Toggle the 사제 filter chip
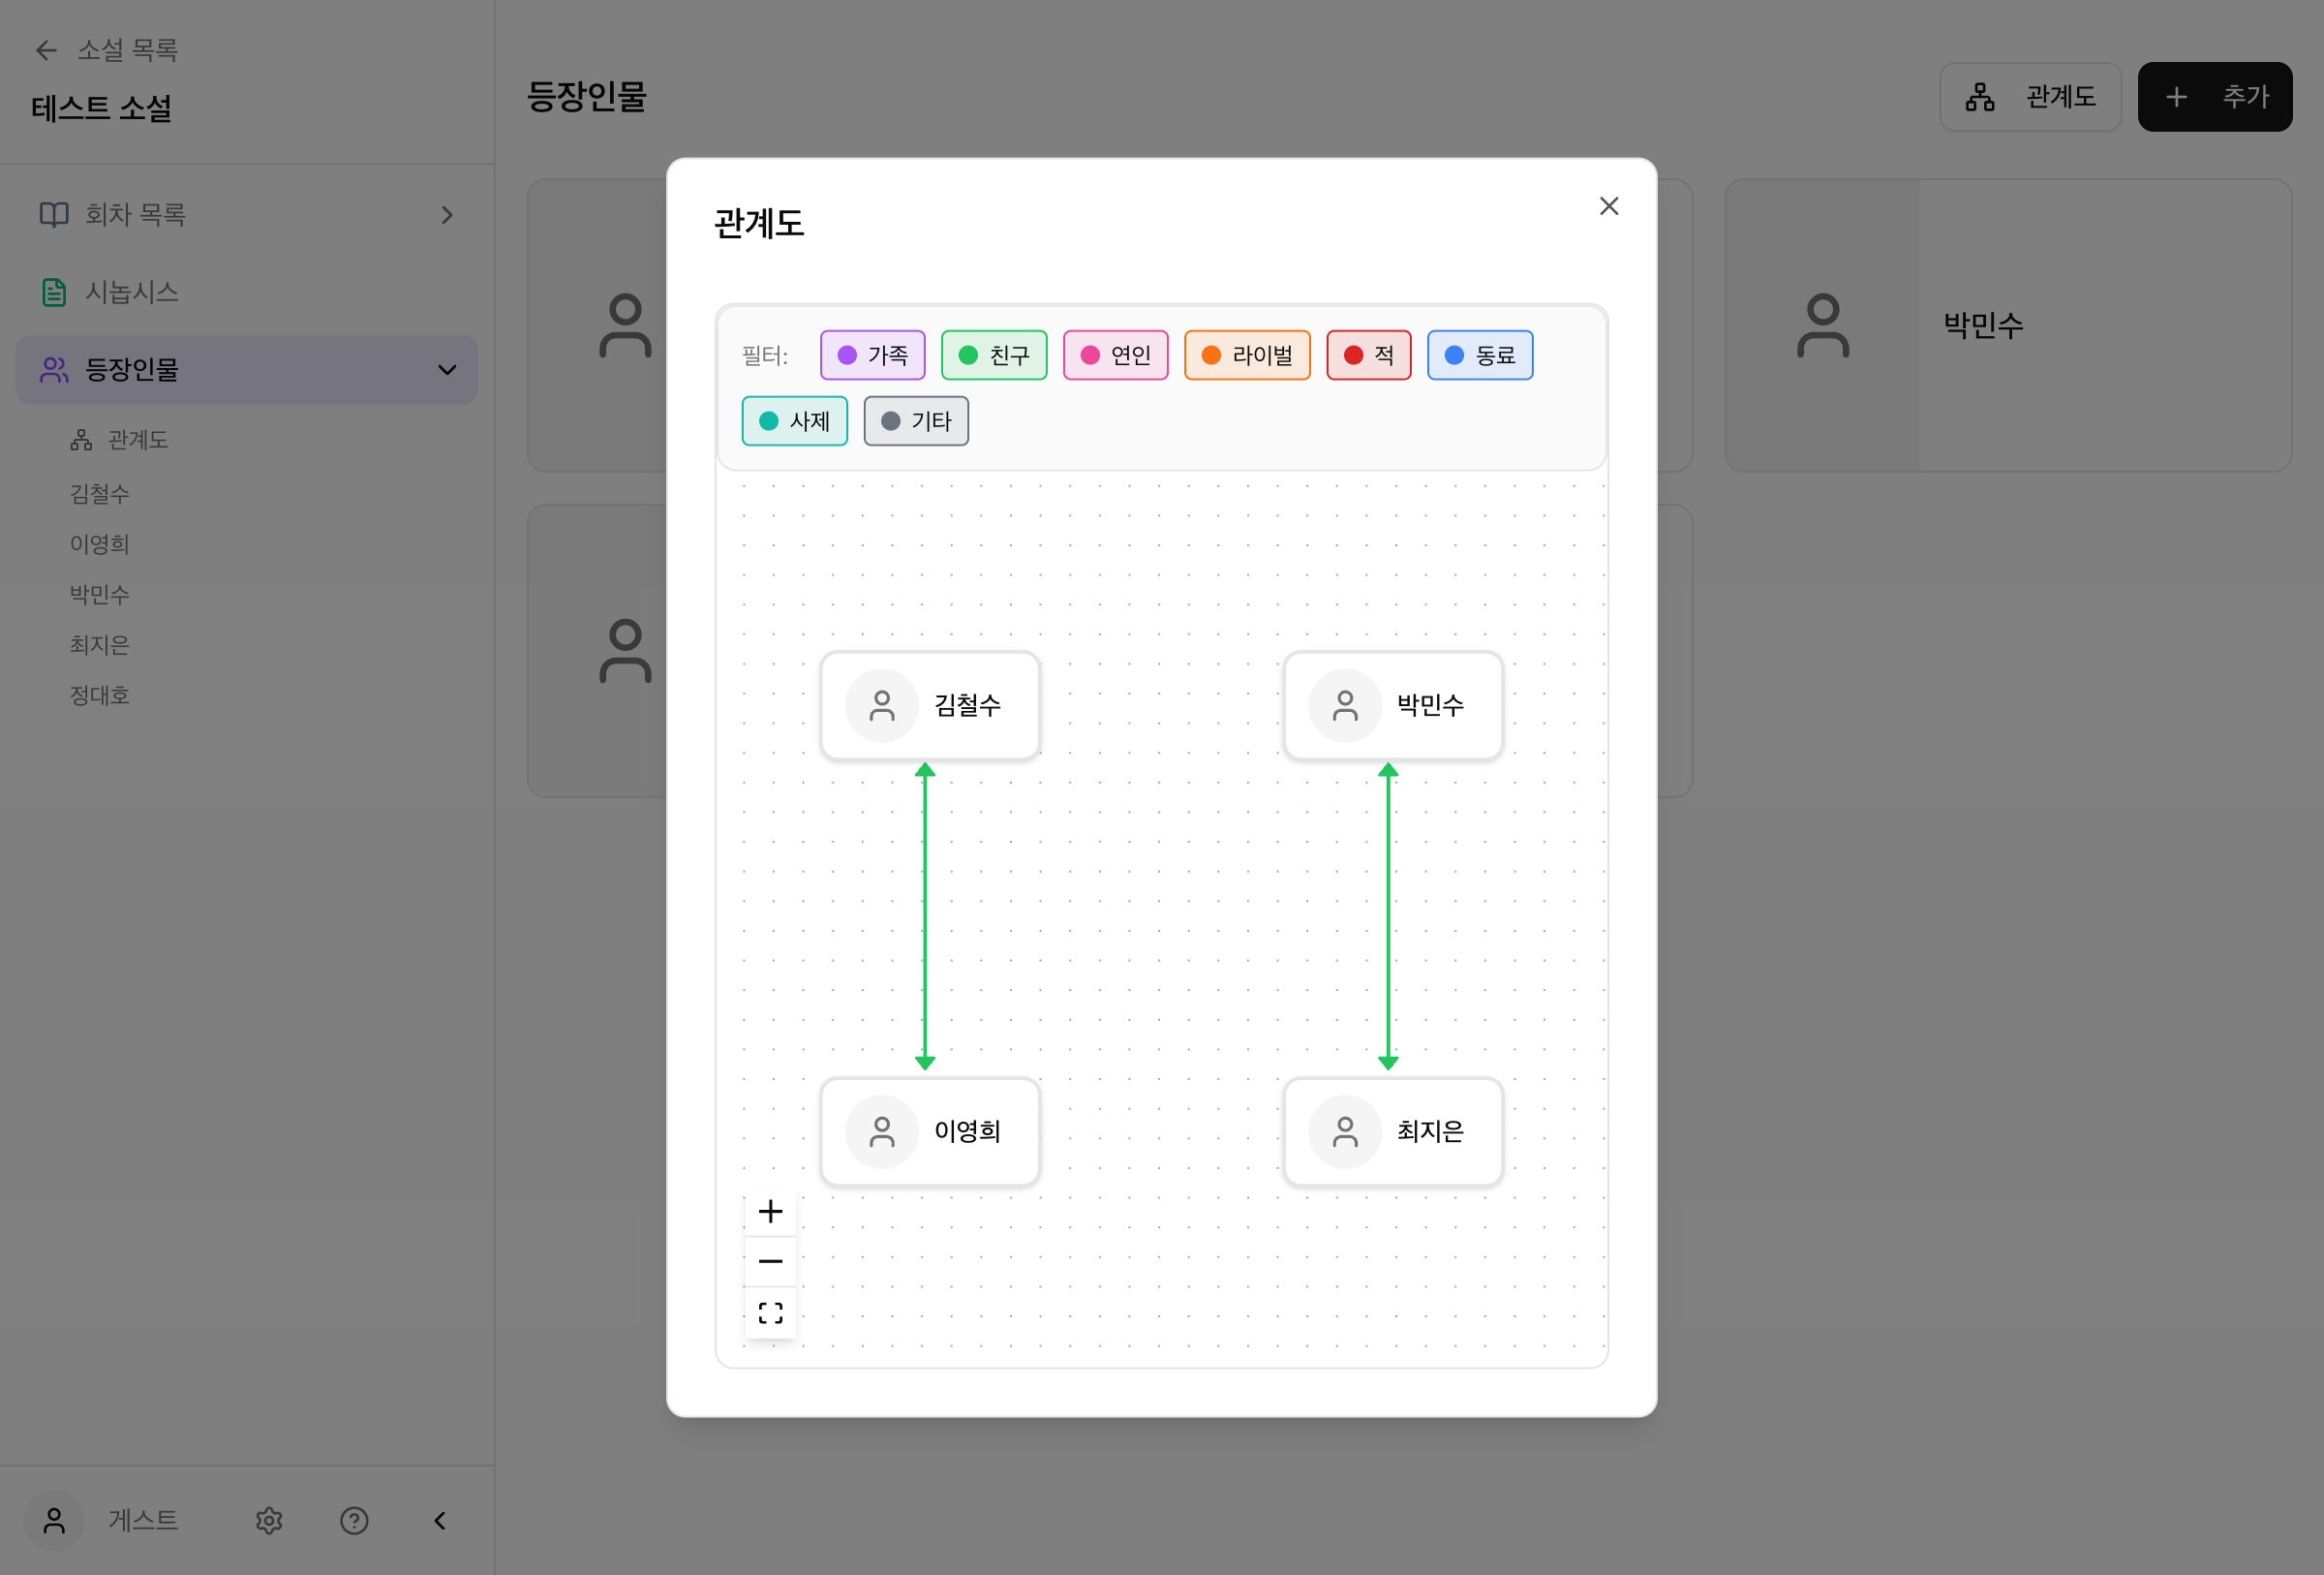This screenshot has width=2324, height=1575. (x=794, y=421)
